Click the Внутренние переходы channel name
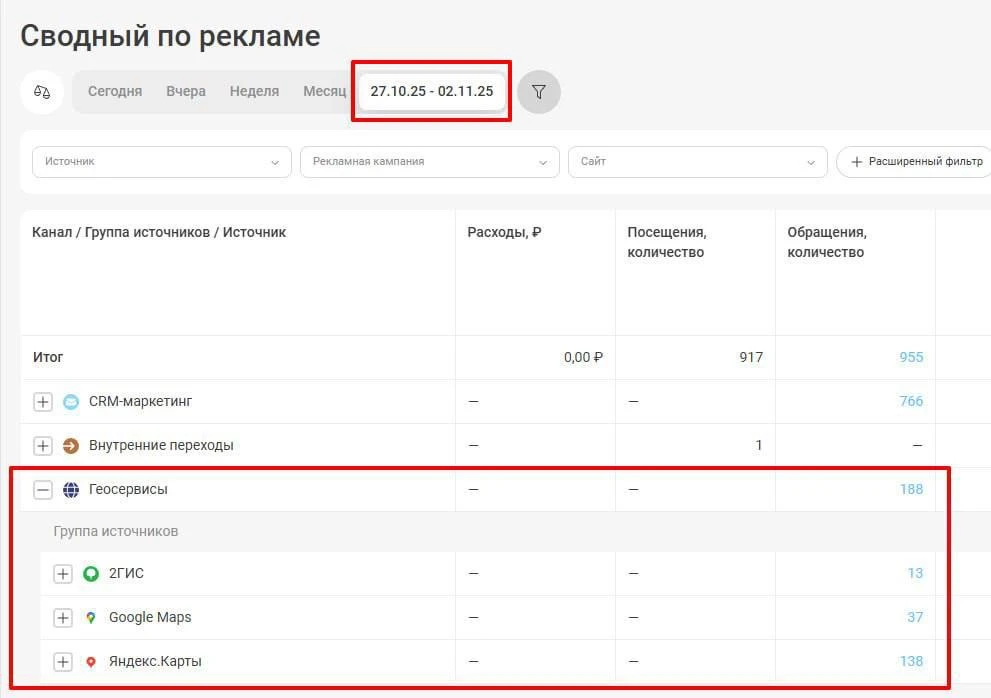Image resolution: width=991 pixels, height=698 pixels. point(161,446)
